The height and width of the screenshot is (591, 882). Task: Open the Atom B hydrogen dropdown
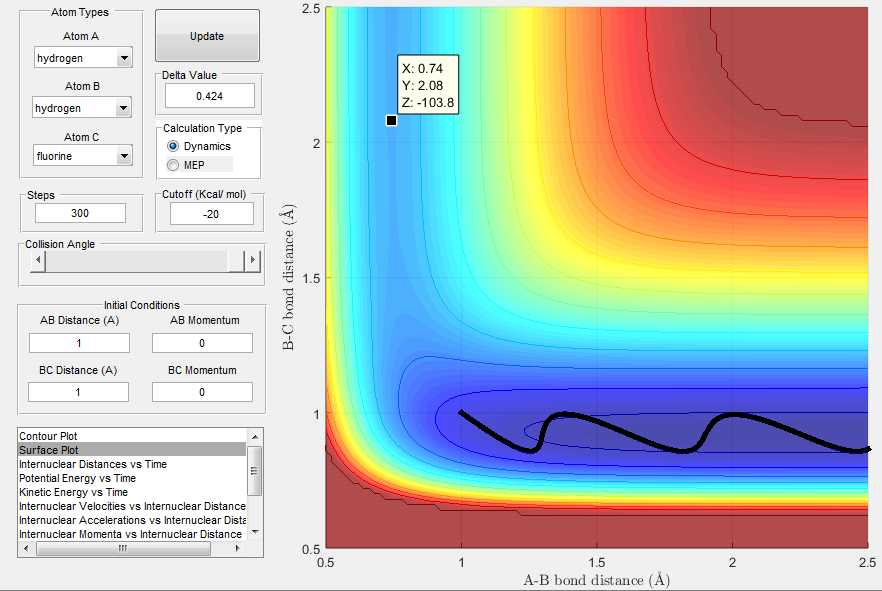pos(82,107)
